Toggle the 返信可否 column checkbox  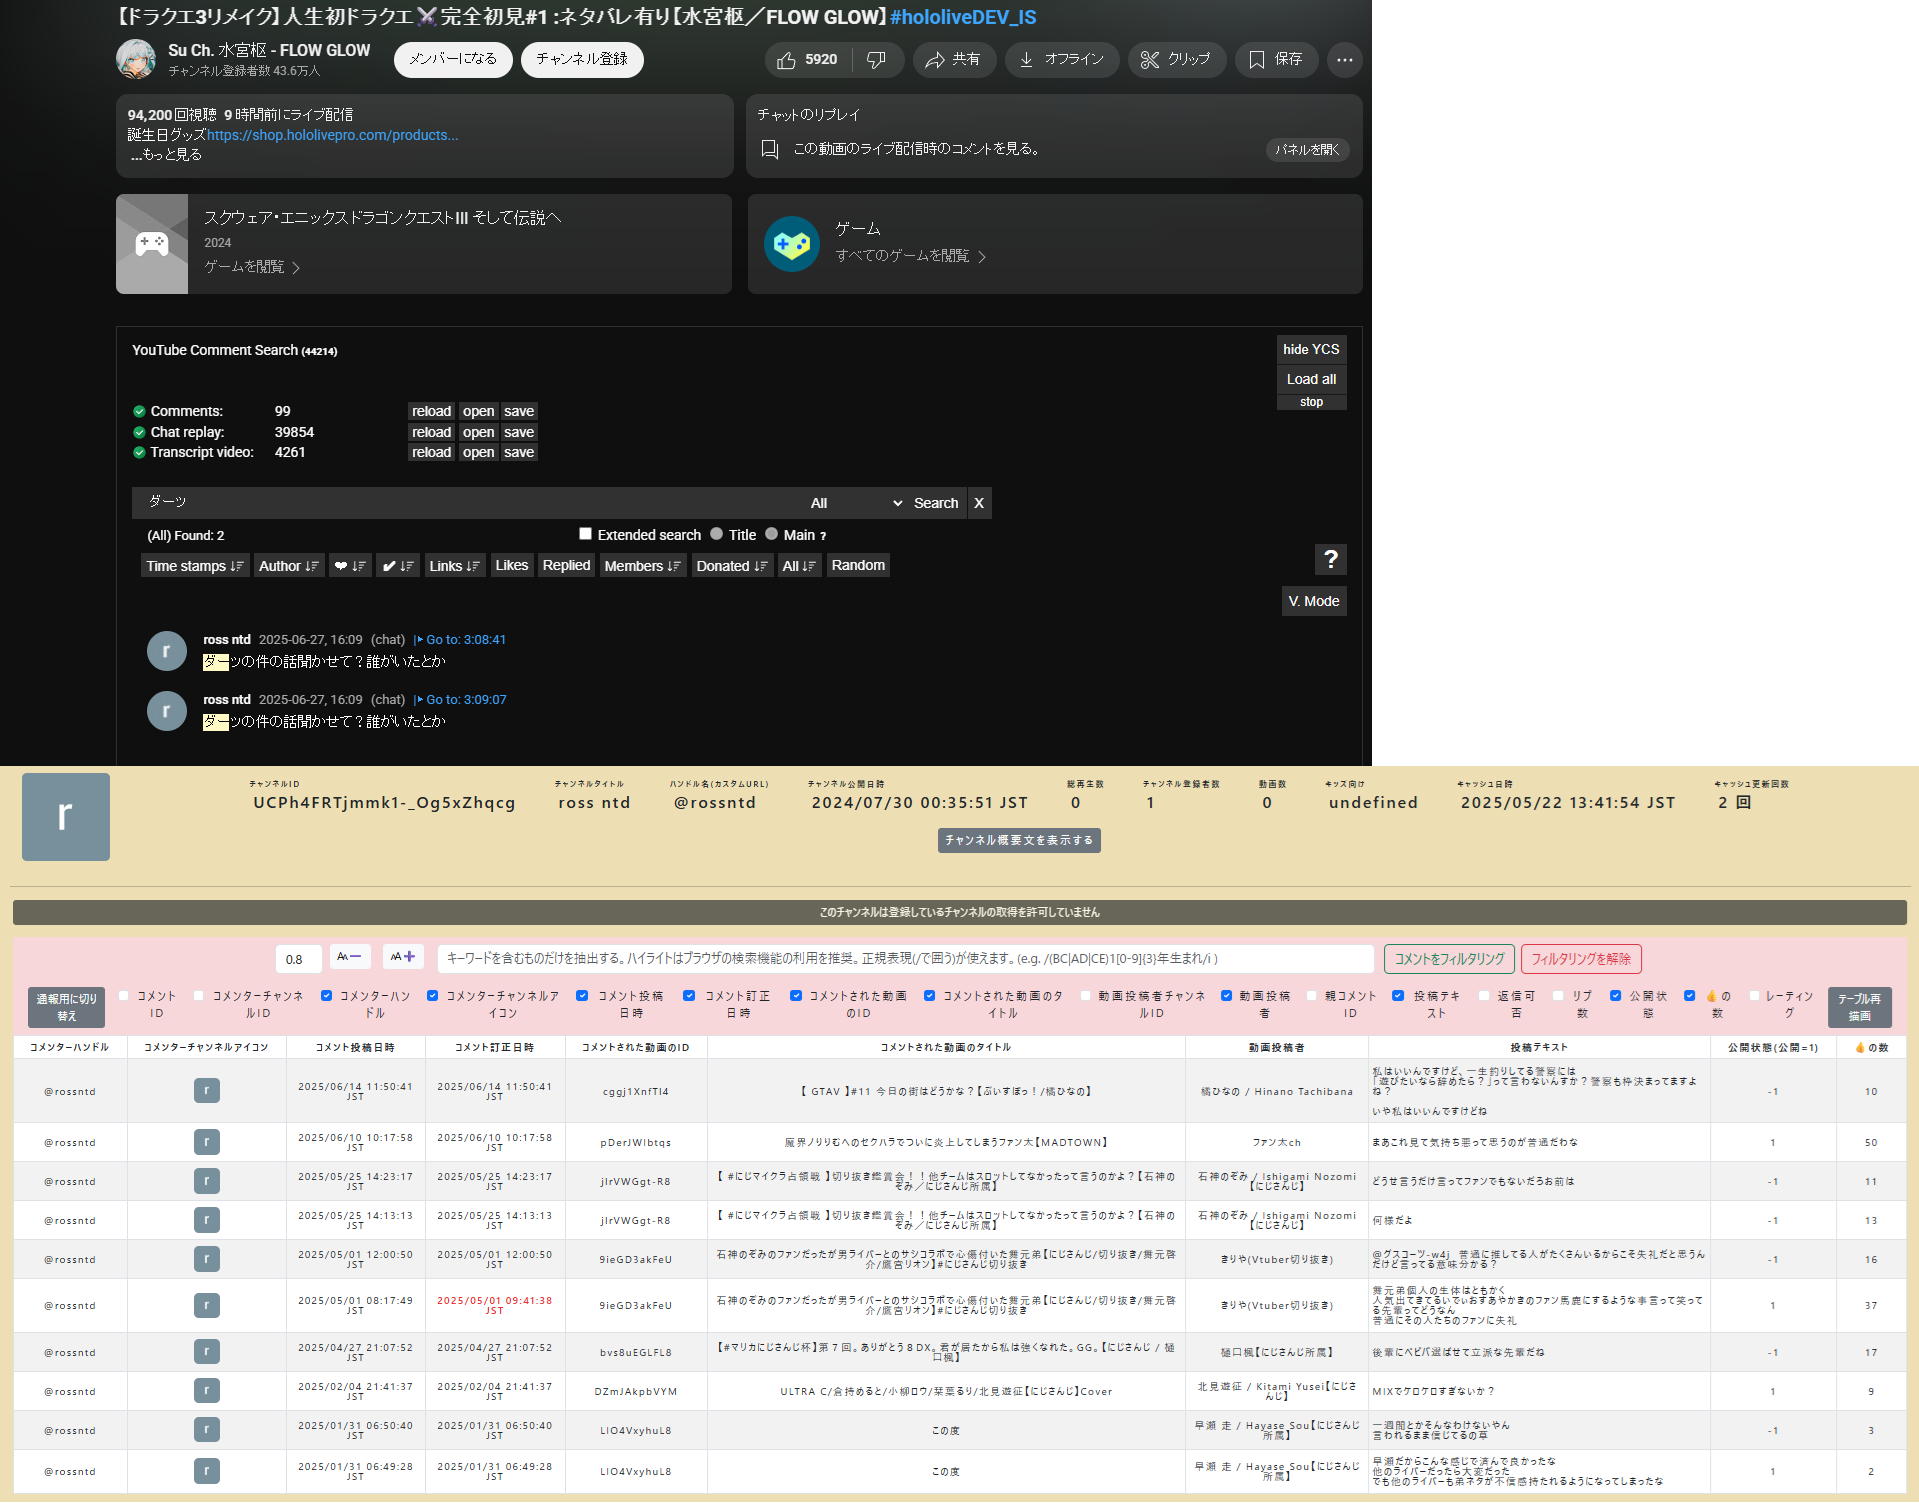(1484, 996)
